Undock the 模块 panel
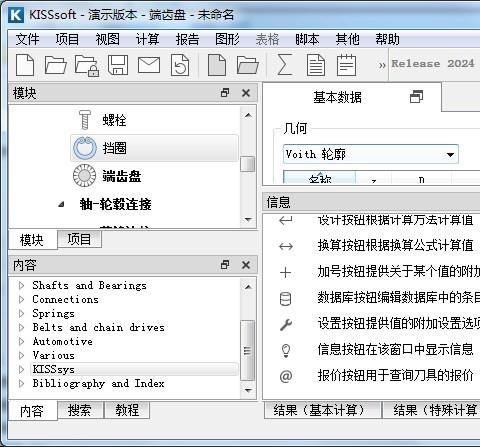This screenshot has width=480, height=447. [x=225, y=93]
